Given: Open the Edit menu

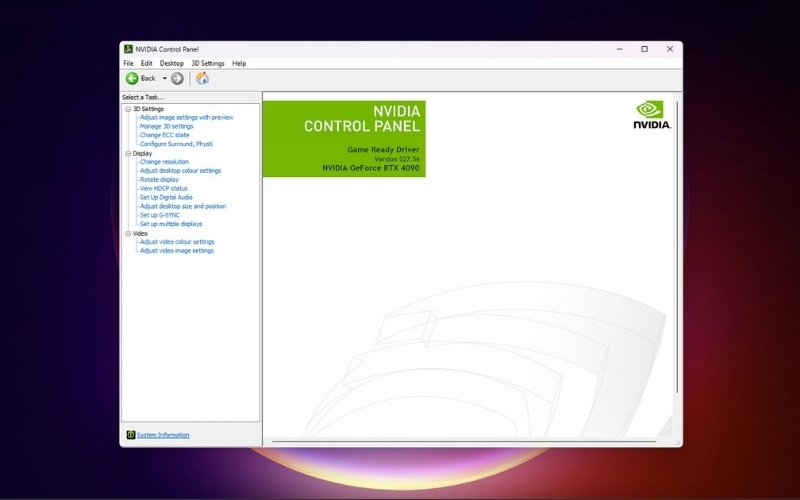Looking at the screenshot, I should coord(146,63).
